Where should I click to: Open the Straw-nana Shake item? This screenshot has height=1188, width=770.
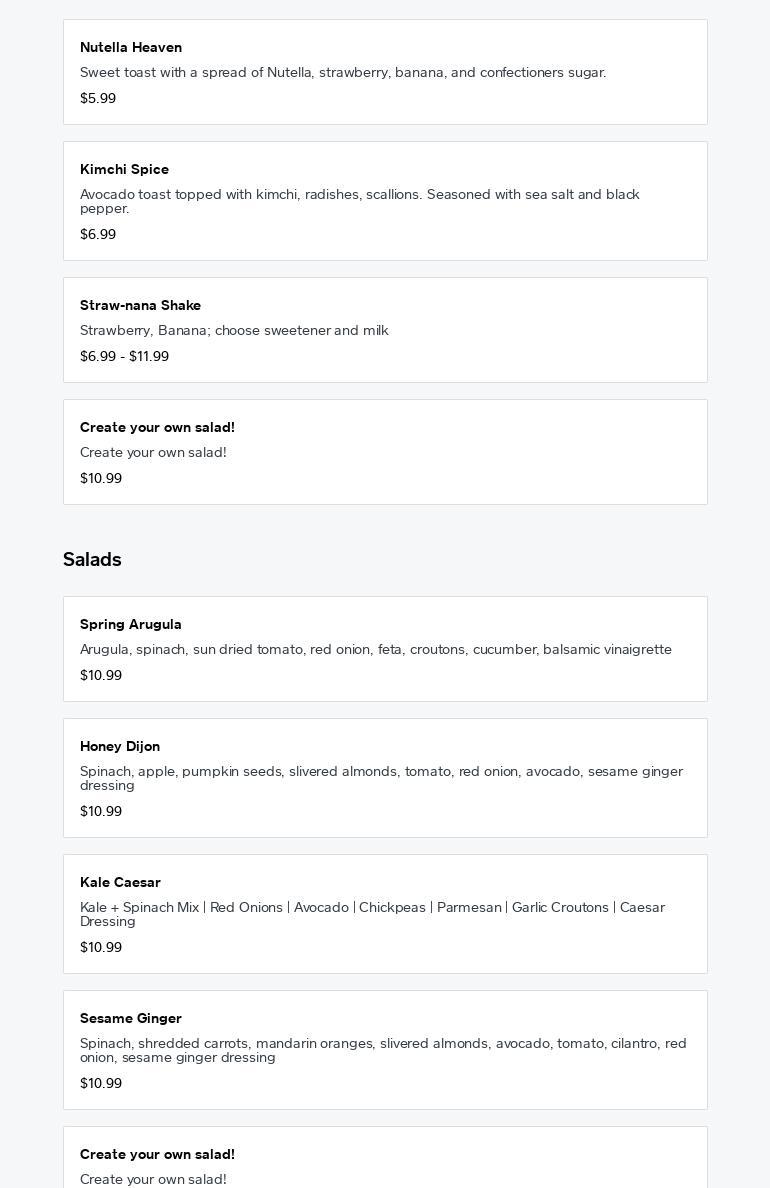[140, 305]
